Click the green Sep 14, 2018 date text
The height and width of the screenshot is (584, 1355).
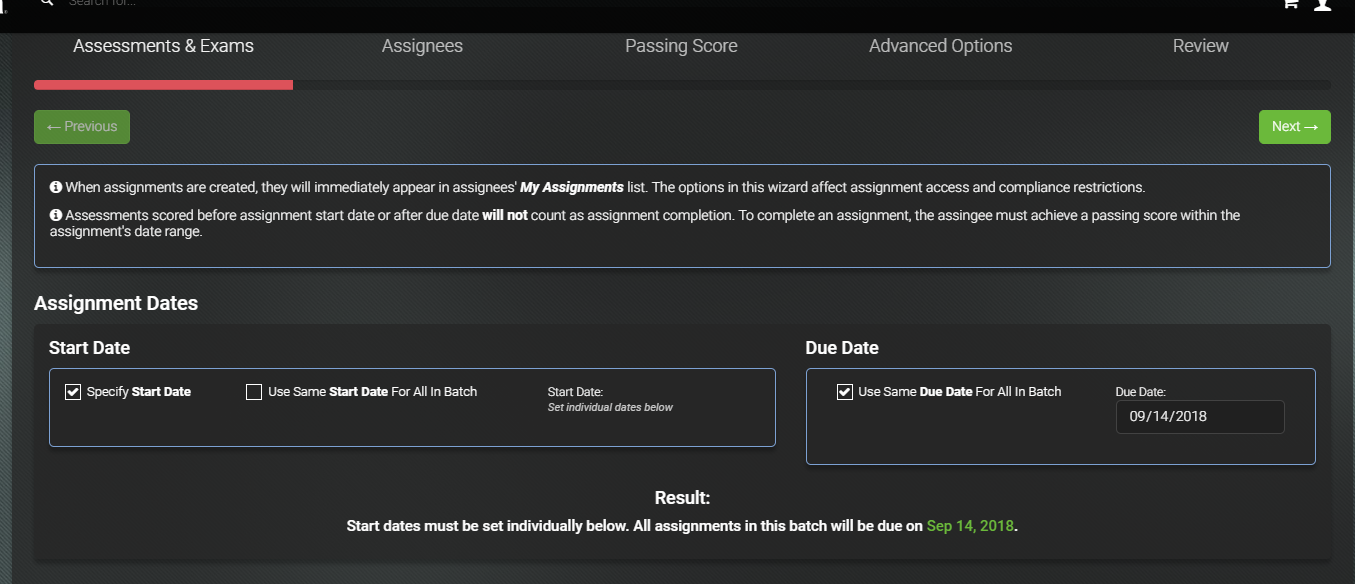[x=971, y=525]
